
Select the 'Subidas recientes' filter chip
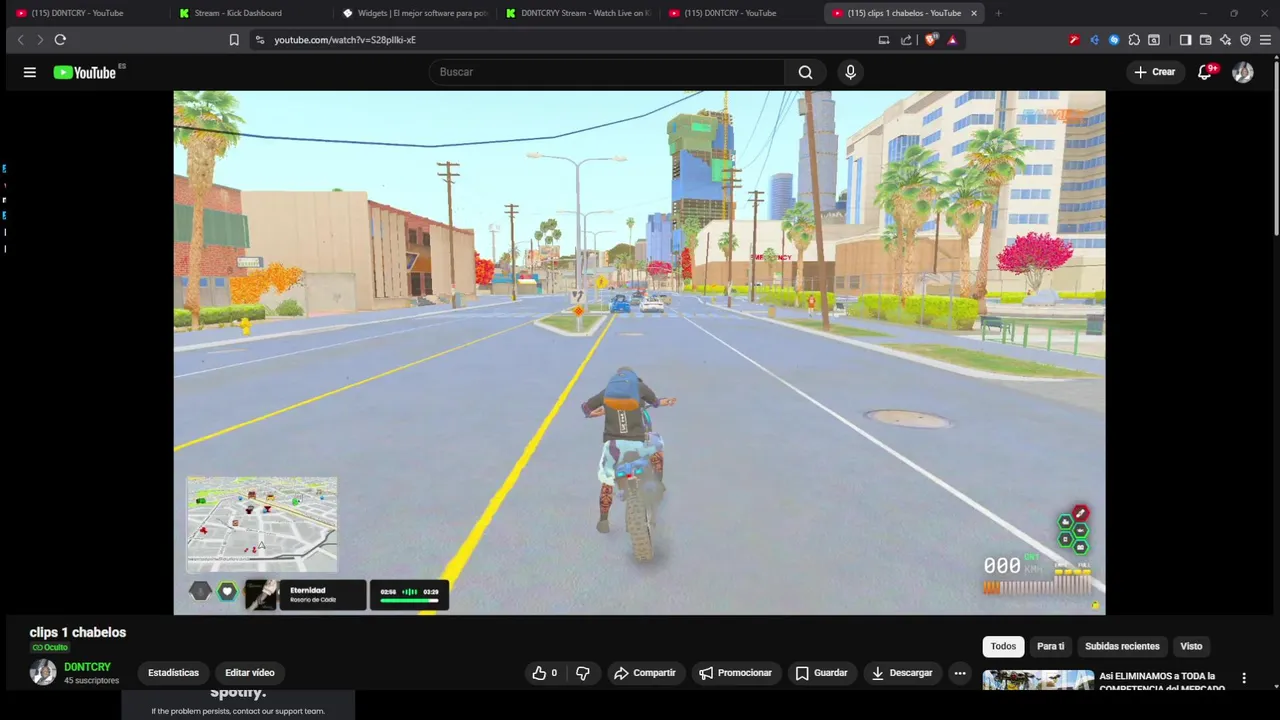pos(1122,646)
